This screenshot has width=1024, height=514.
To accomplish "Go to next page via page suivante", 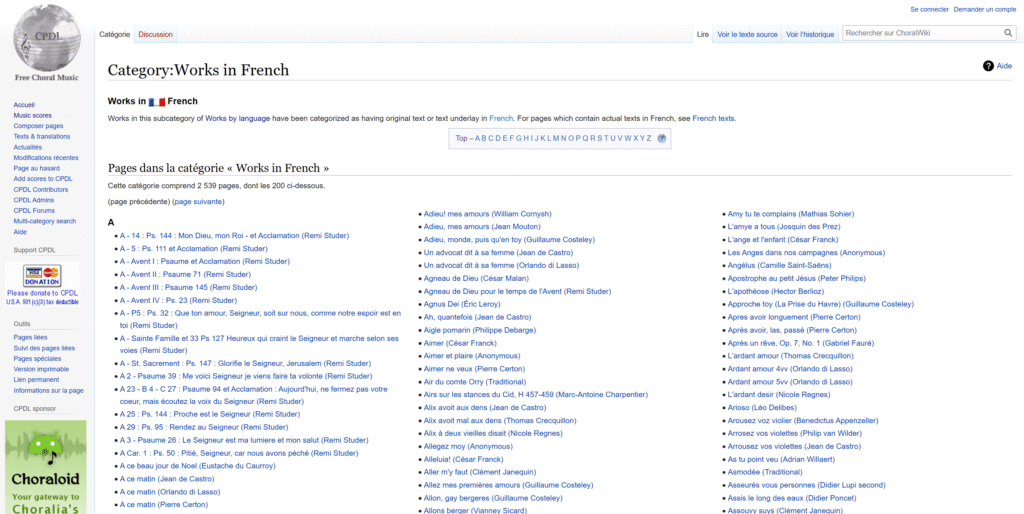I will click(x=199, y=202).
